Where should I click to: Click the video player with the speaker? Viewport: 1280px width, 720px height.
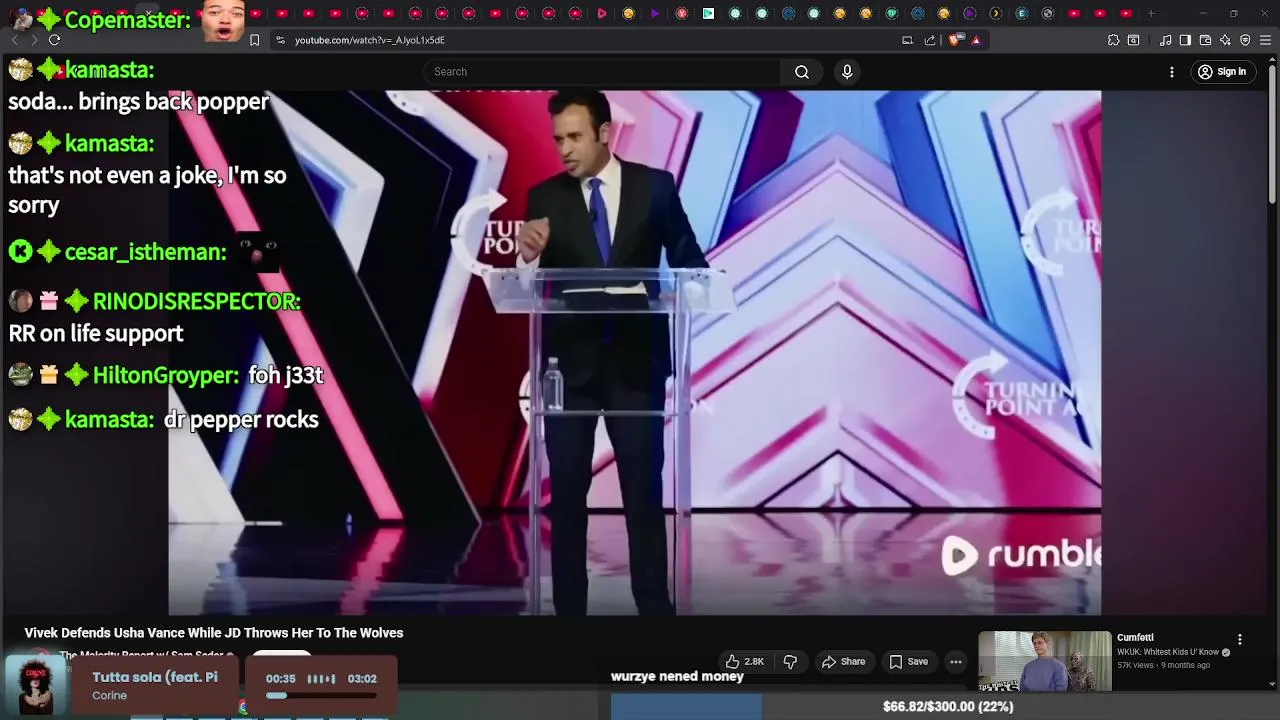pyautogui.click(x=634, y=352)
